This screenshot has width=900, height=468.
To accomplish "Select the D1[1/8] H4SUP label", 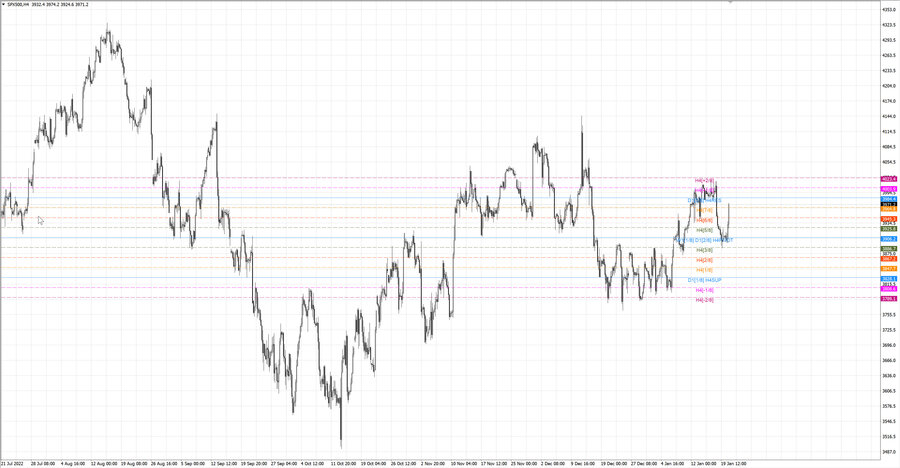I will click(705, 280).
